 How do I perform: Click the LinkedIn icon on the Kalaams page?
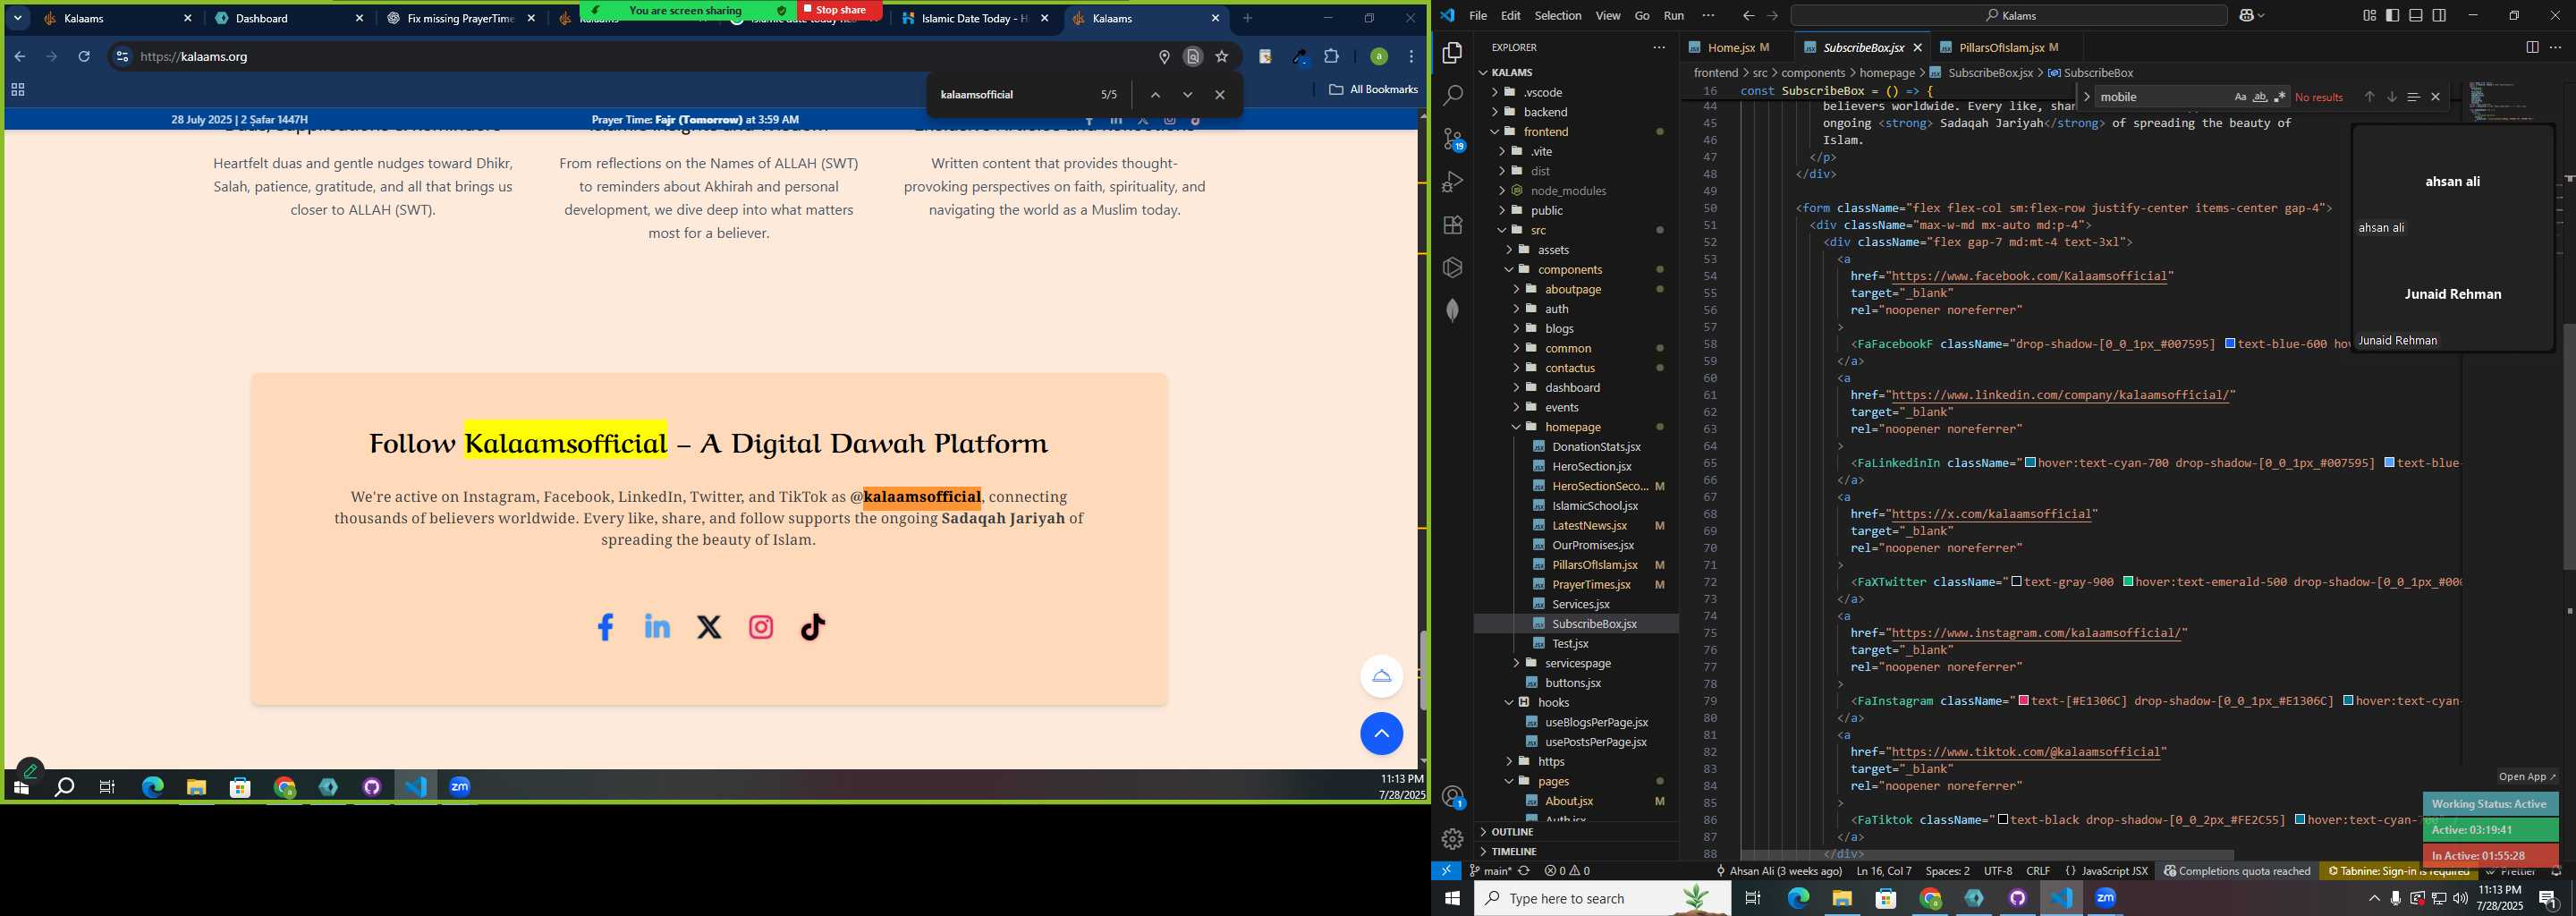click(x=657, y=627)
